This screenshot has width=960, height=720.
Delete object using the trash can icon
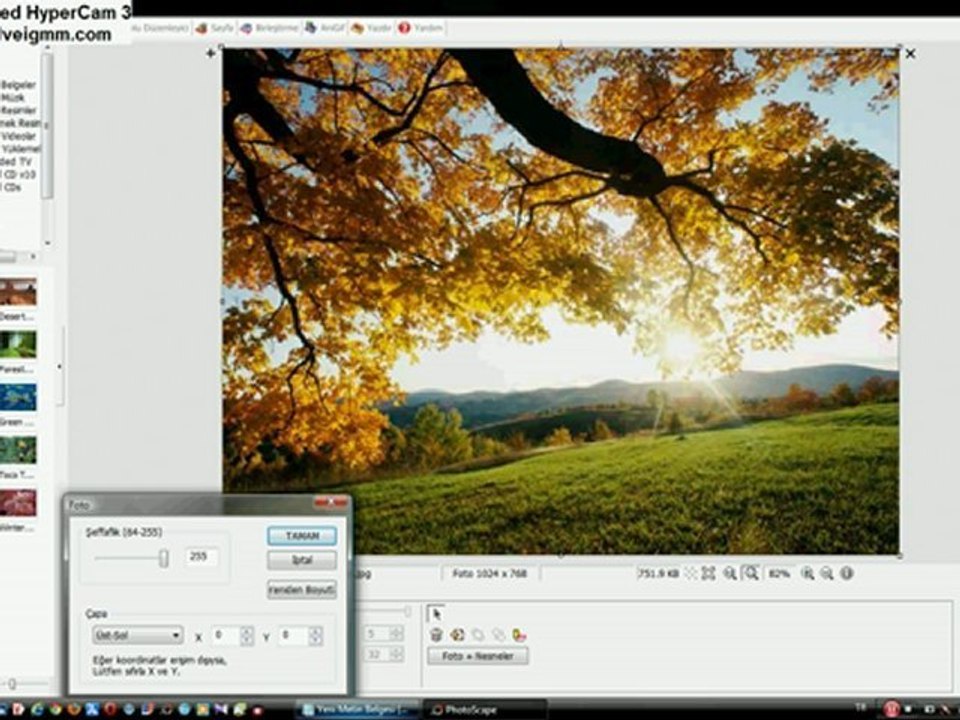[436, 635]
